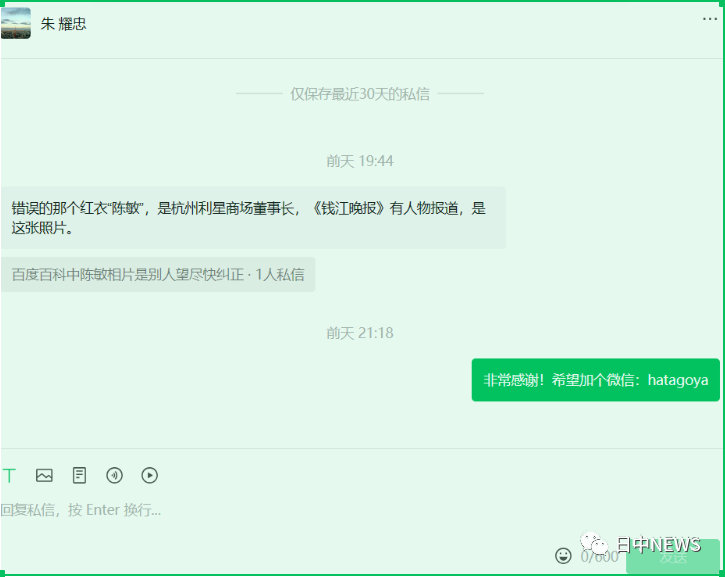Select the text message T icon
Image resolution: width=725 pixels, height=577 pixels.
pos(9,475)
